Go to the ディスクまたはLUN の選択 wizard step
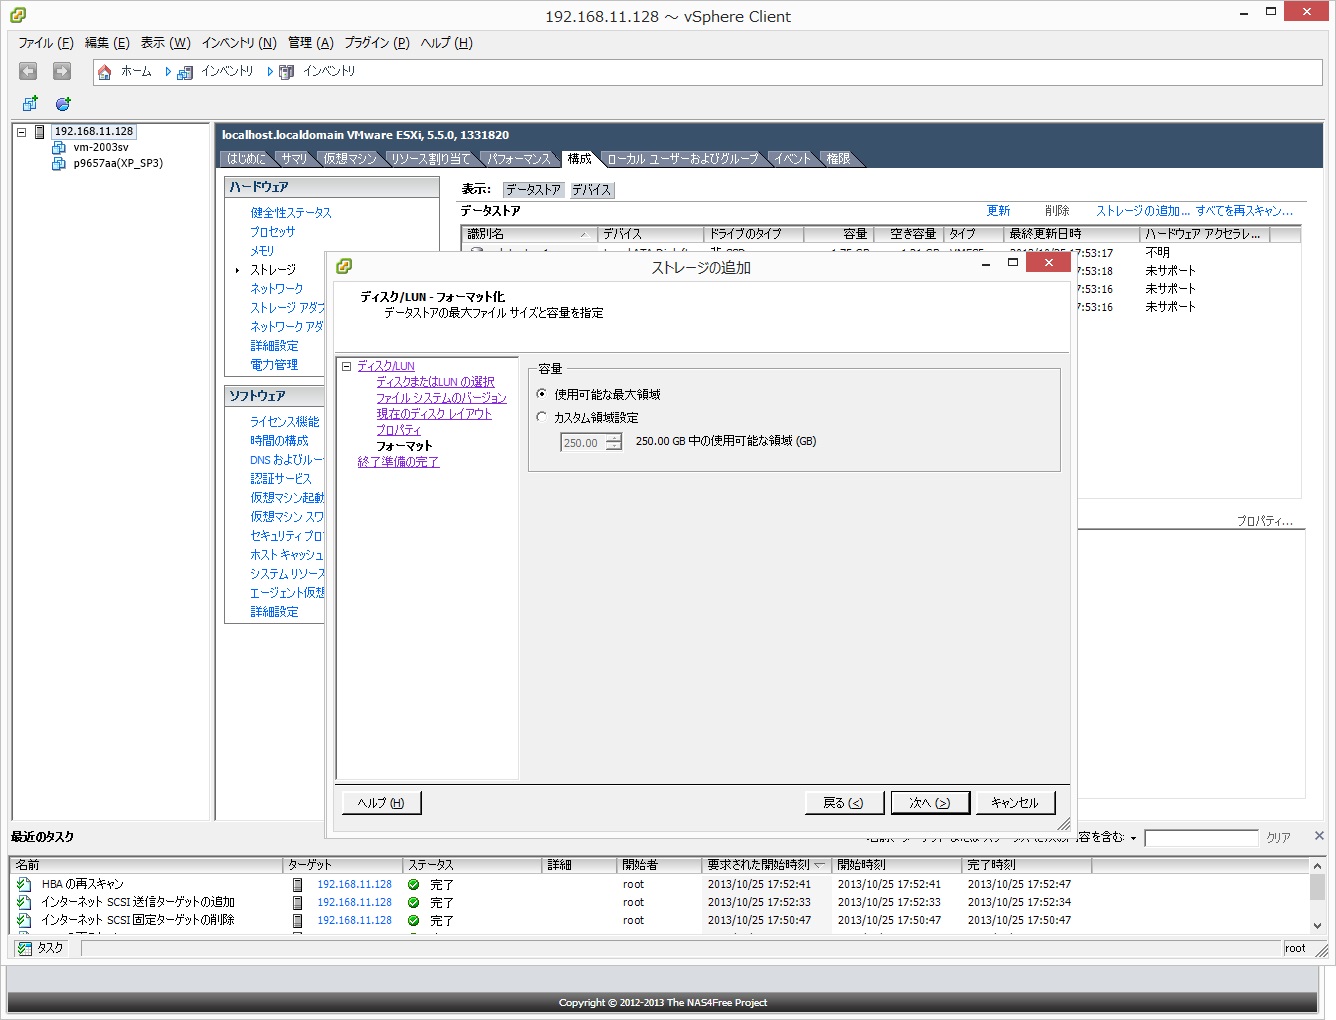This screenshot has height=1020, width=1336. pyautogui.click(x=435, y=382)
